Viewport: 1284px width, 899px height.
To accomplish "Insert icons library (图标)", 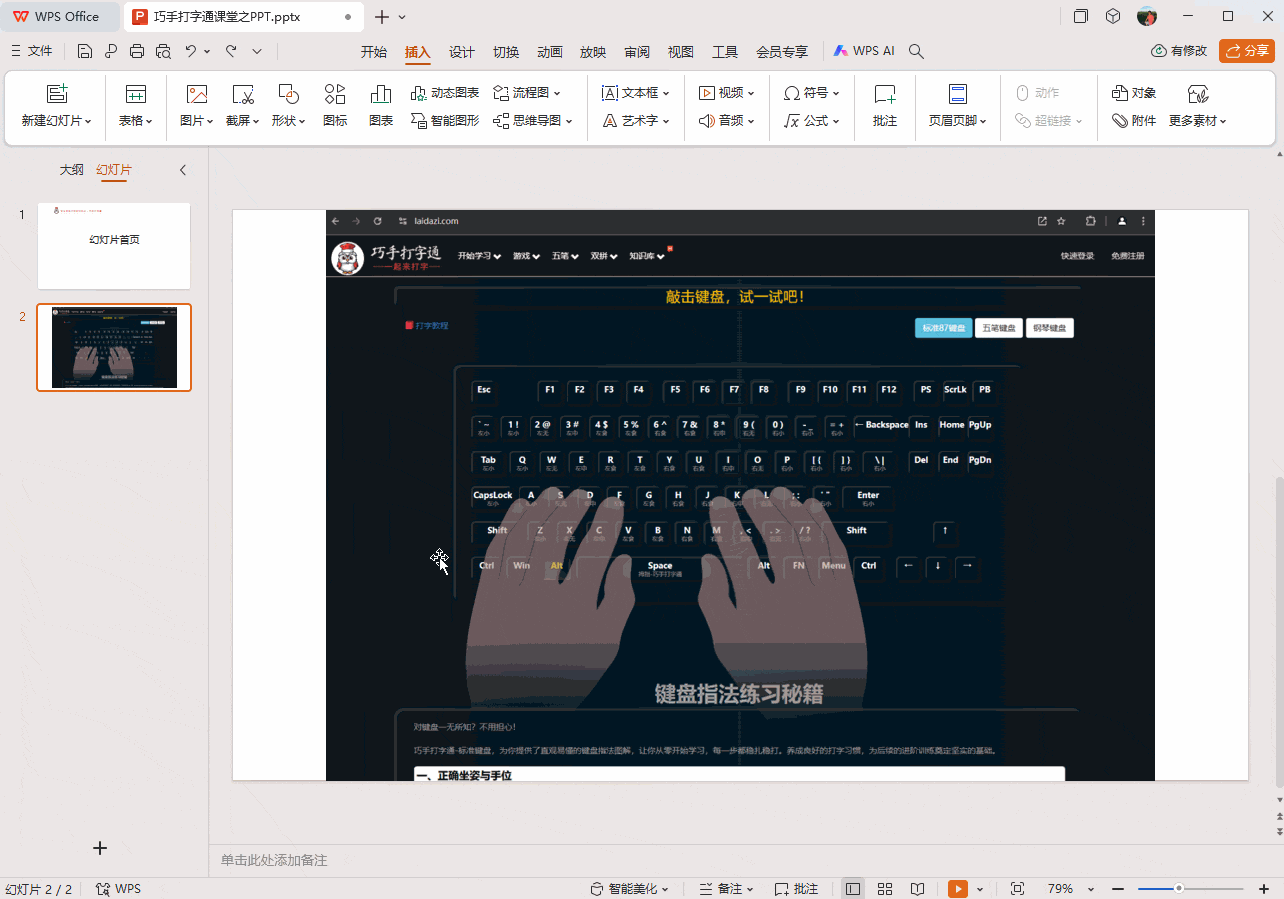I will [x=335, y=106].
